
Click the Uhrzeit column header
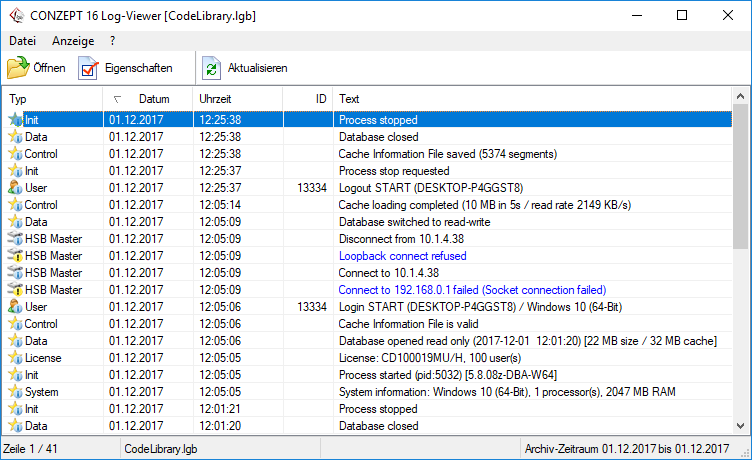215,99
